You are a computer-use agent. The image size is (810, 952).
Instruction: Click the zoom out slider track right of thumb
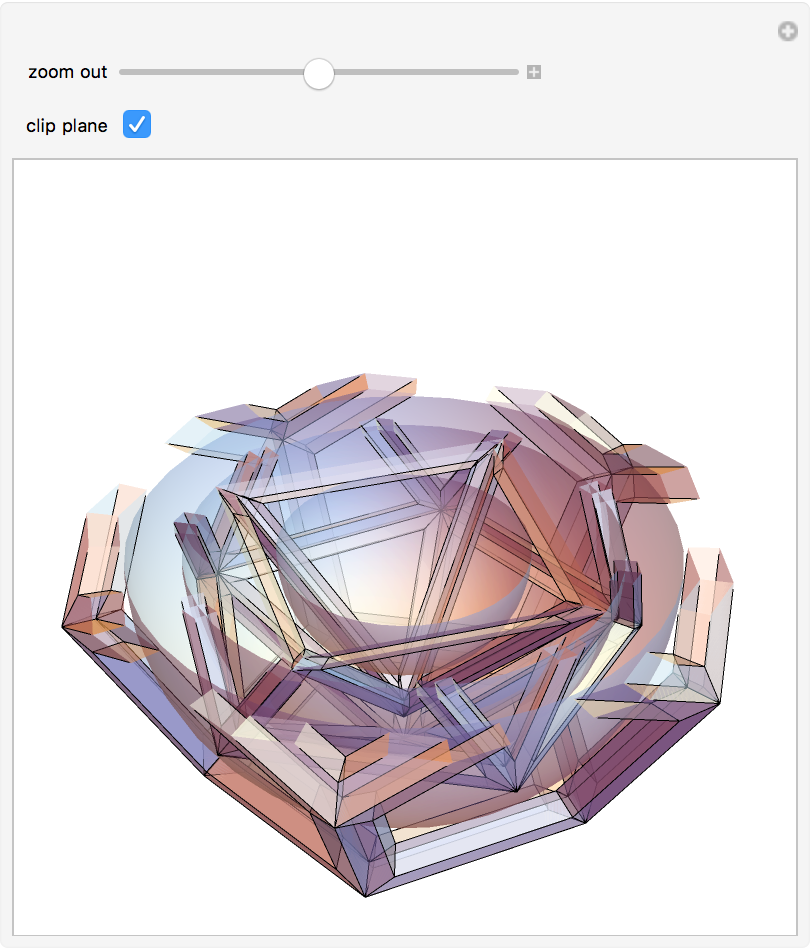[x=426, y=72]
